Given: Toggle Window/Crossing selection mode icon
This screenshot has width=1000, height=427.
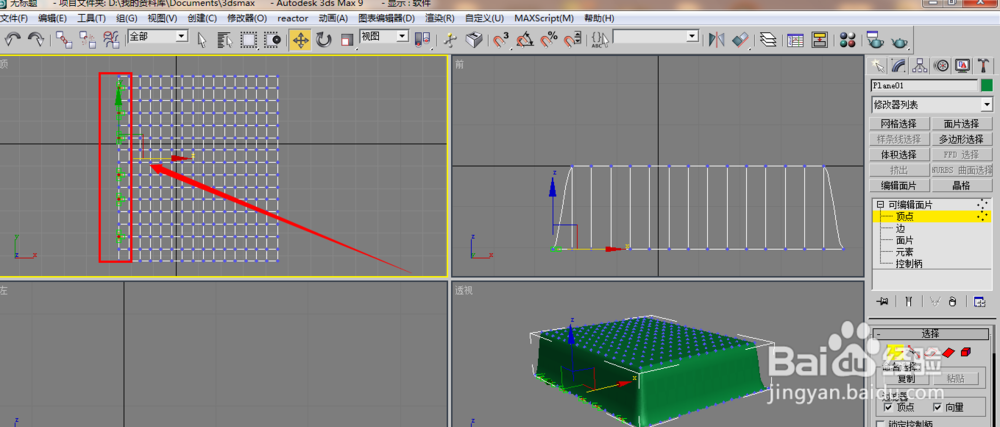Looking at the screenshot, I should pos(272,40).
